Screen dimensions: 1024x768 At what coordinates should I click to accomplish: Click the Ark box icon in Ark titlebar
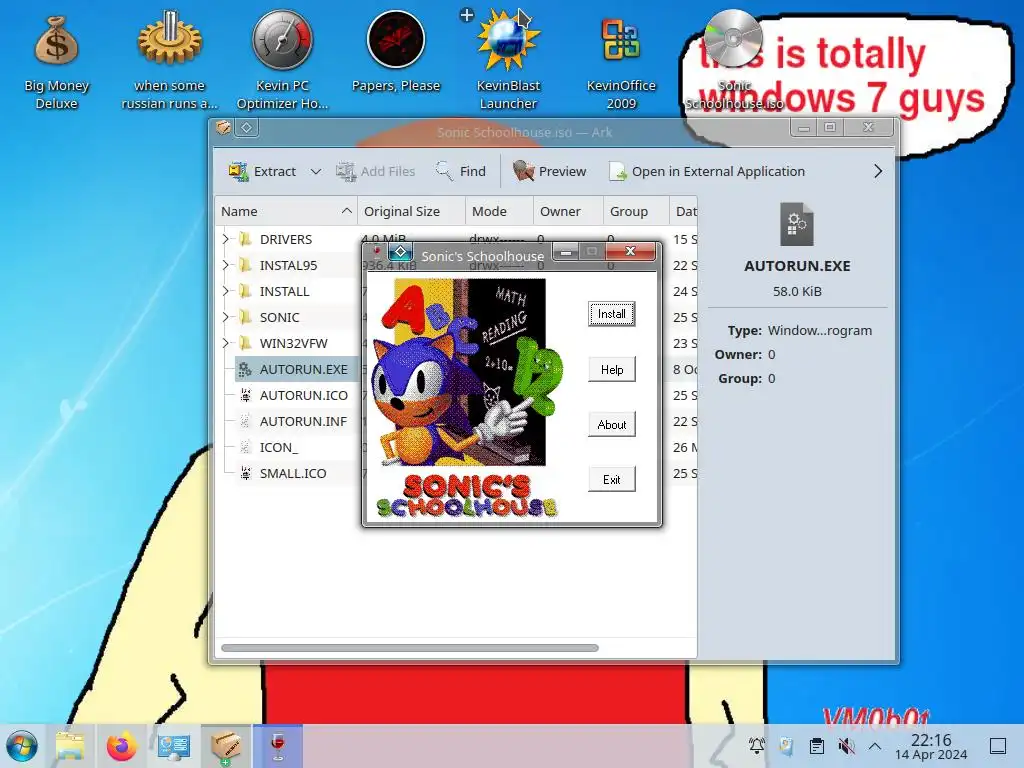(x=223, y=127)
